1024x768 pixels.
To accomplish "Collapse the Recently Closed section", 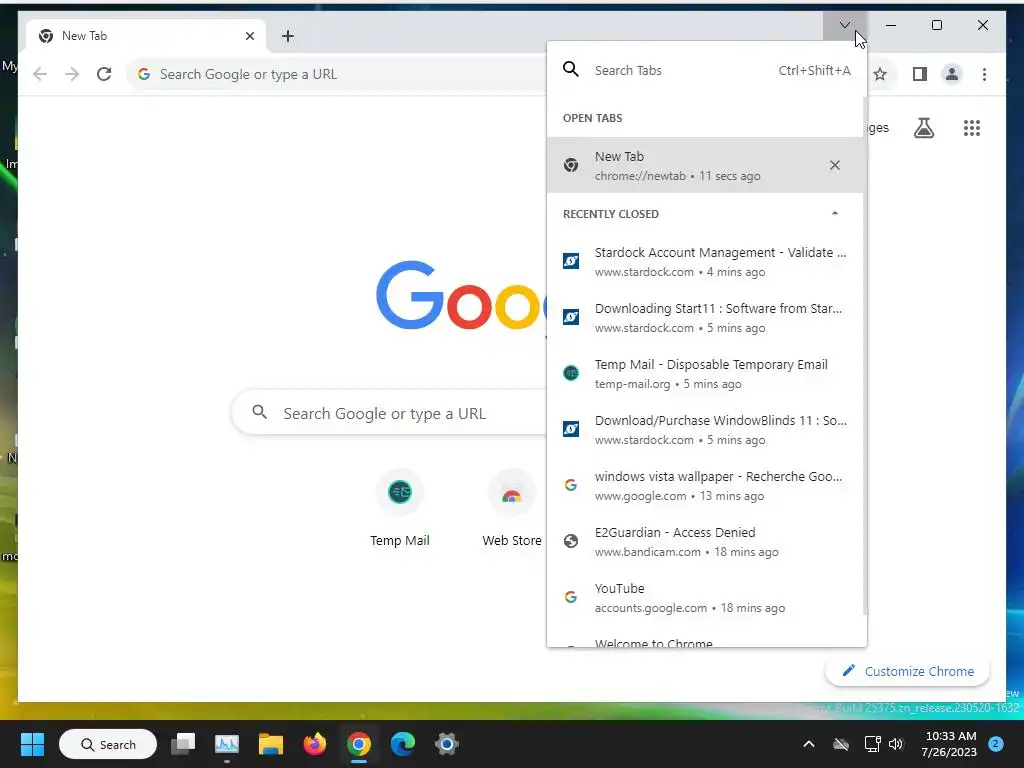I will [x=835, y=214].
